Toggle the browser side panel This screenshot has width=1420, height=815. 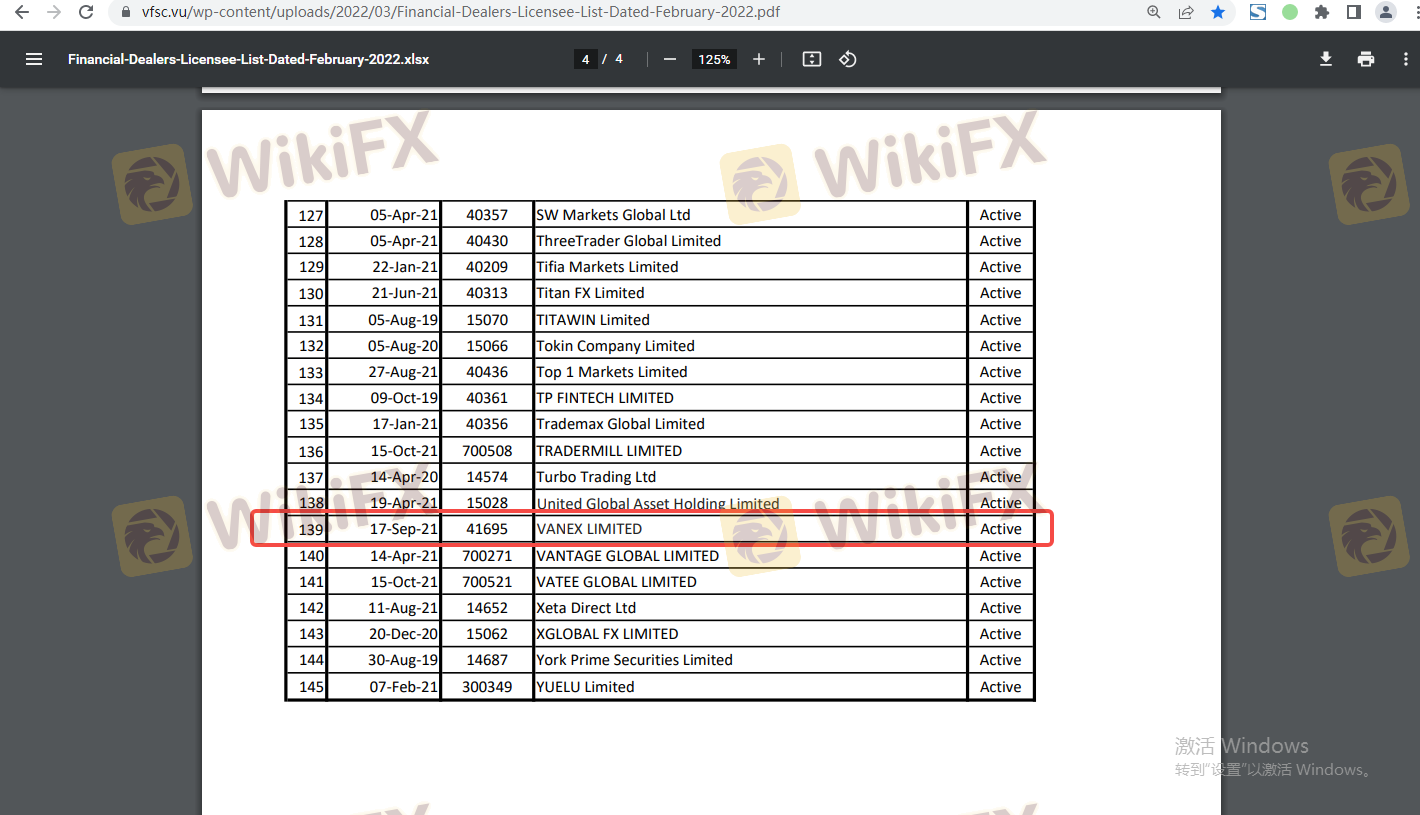(x=1354, y=12)
